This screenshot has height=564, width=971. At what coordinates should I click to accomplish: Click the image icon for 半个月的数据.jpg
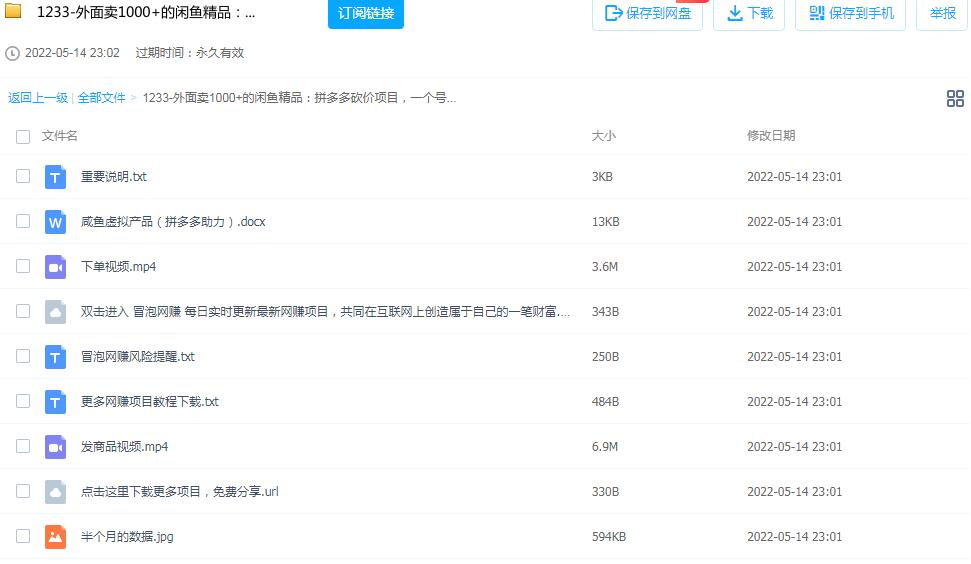(55, 537)
